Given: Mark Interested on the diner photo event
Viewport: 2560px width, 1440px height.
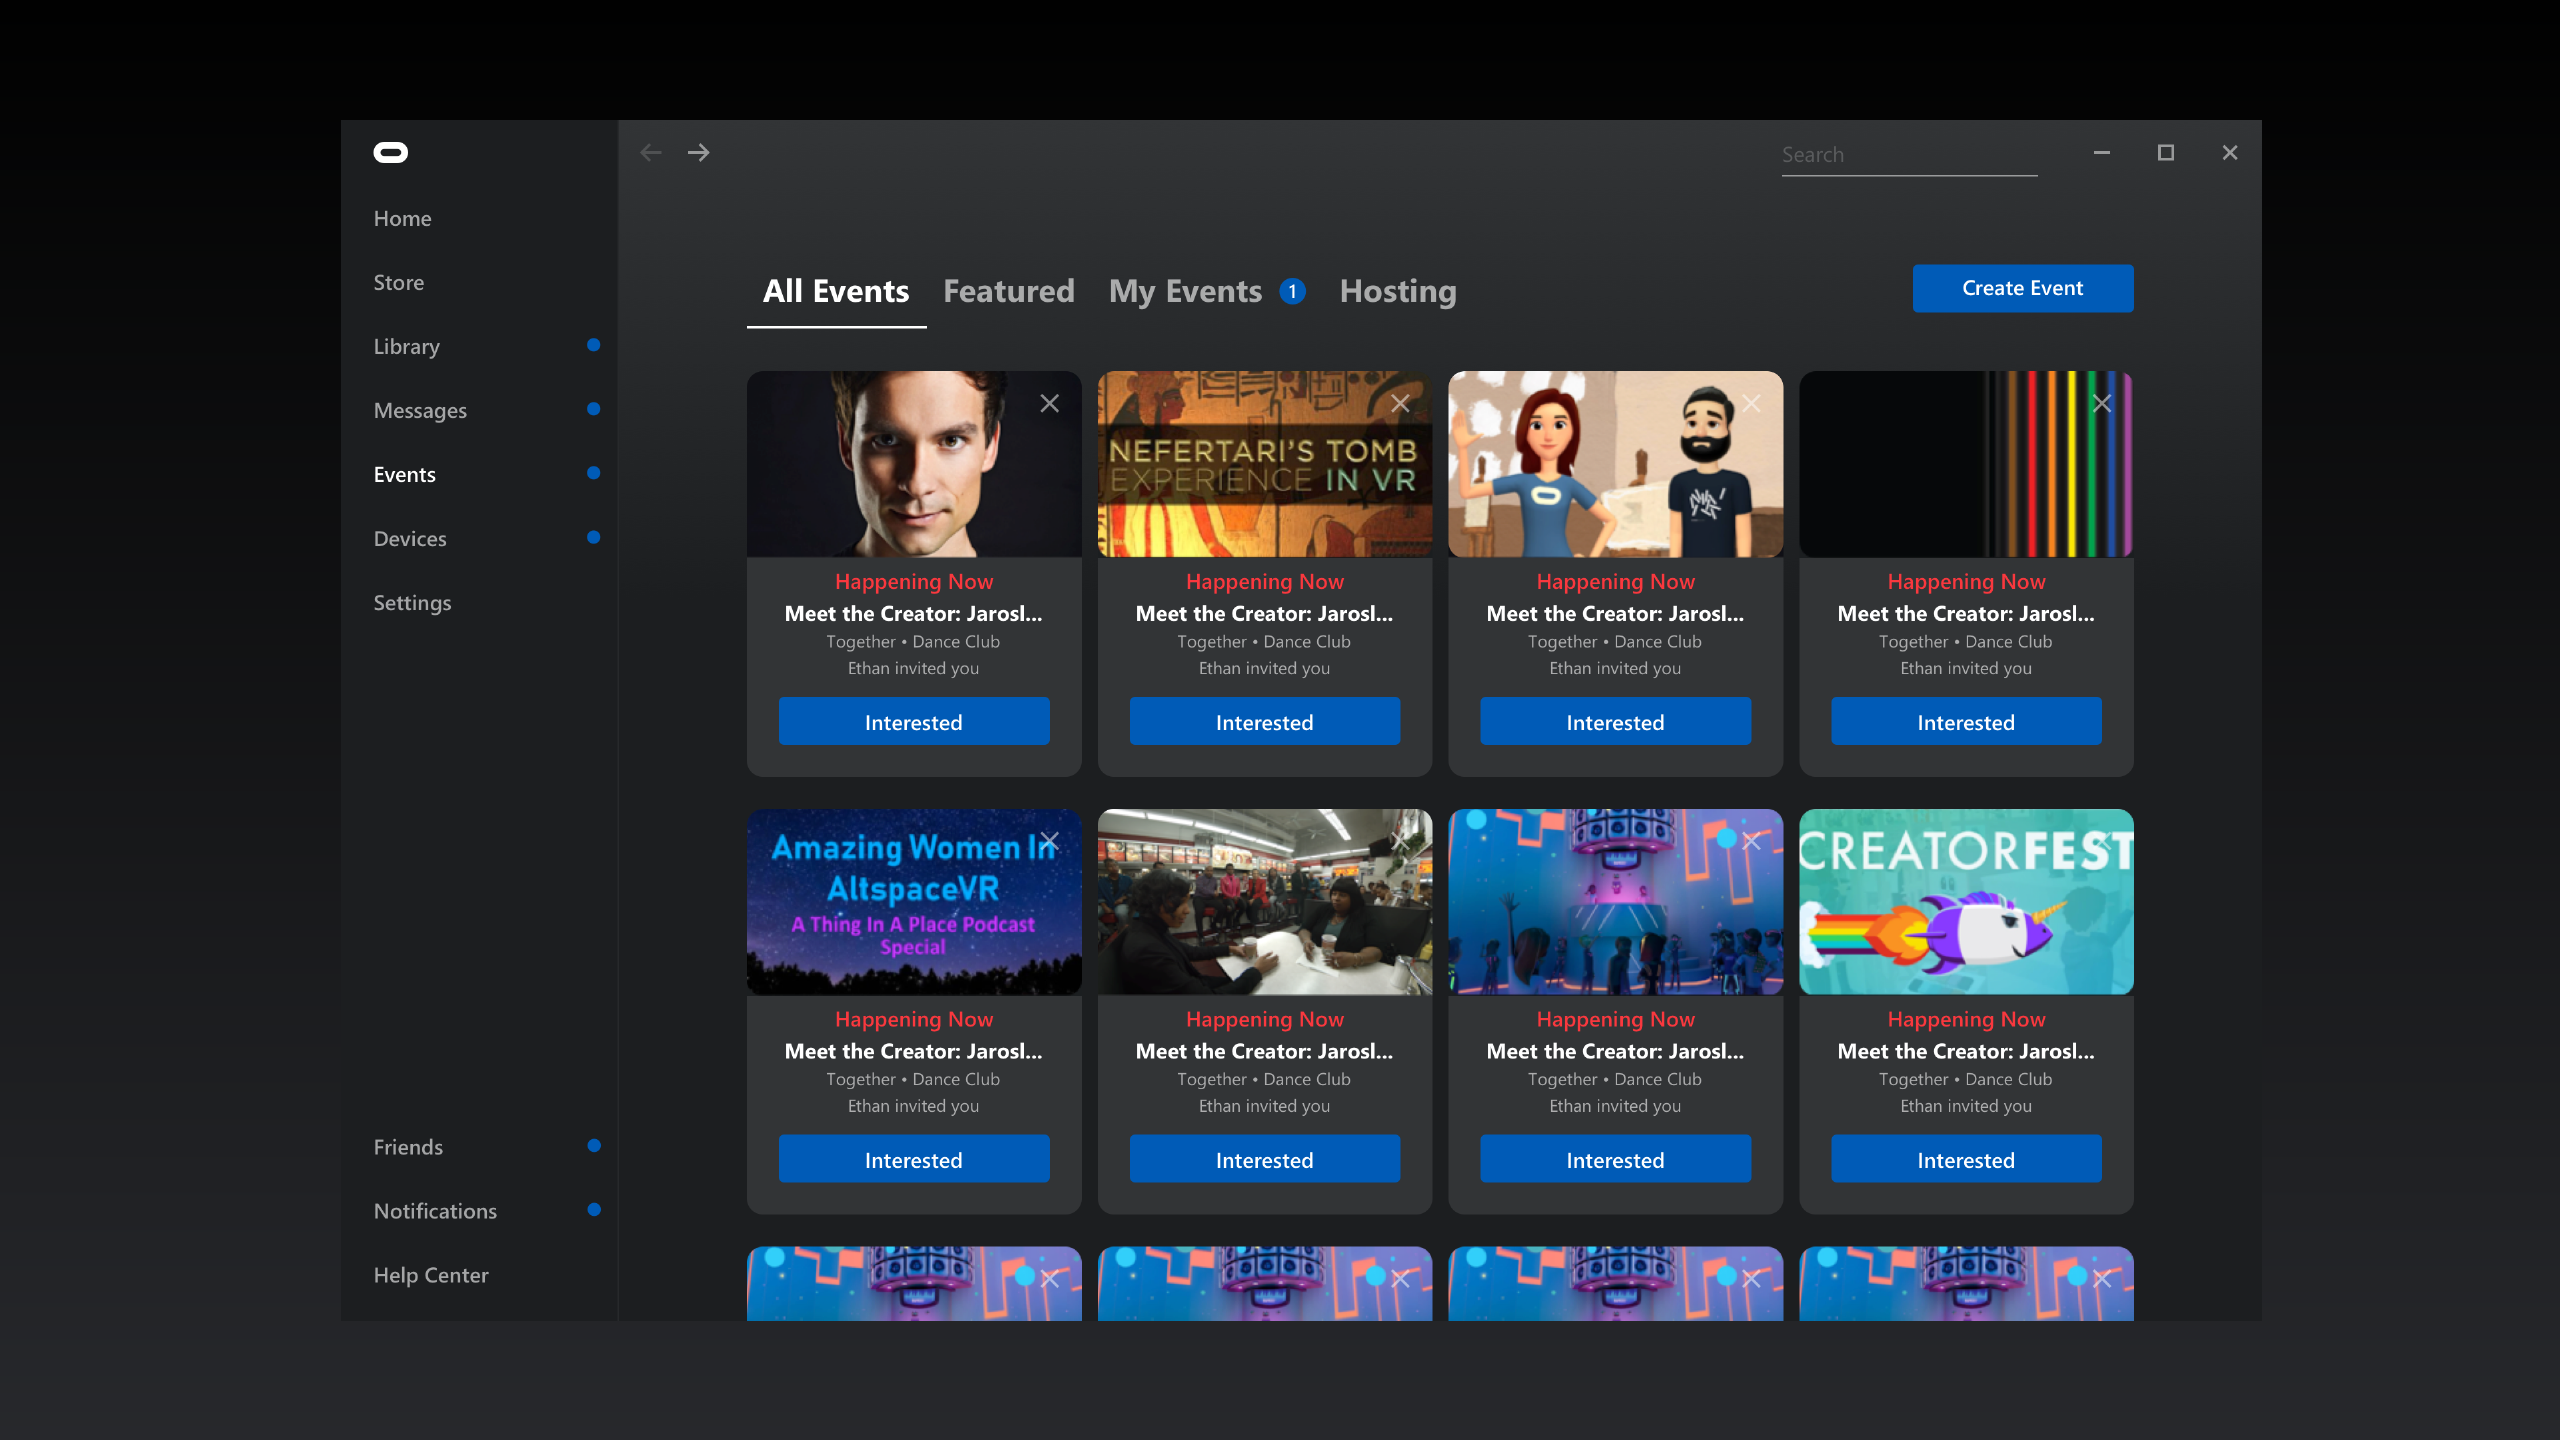Looking at the screenshot, I should [1264, 1159].
